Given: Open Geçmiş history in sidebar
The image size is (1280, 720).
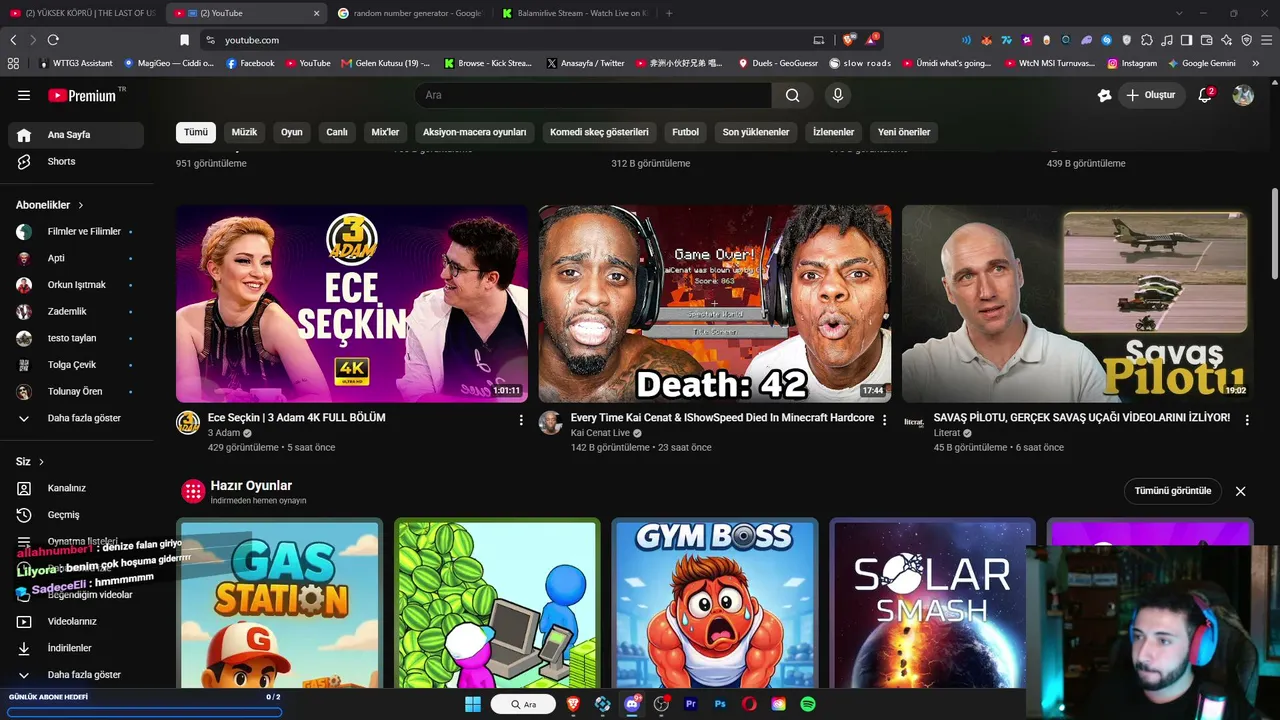Looking at the screenshot, I should pyautogui.click(x=76, y=515).
